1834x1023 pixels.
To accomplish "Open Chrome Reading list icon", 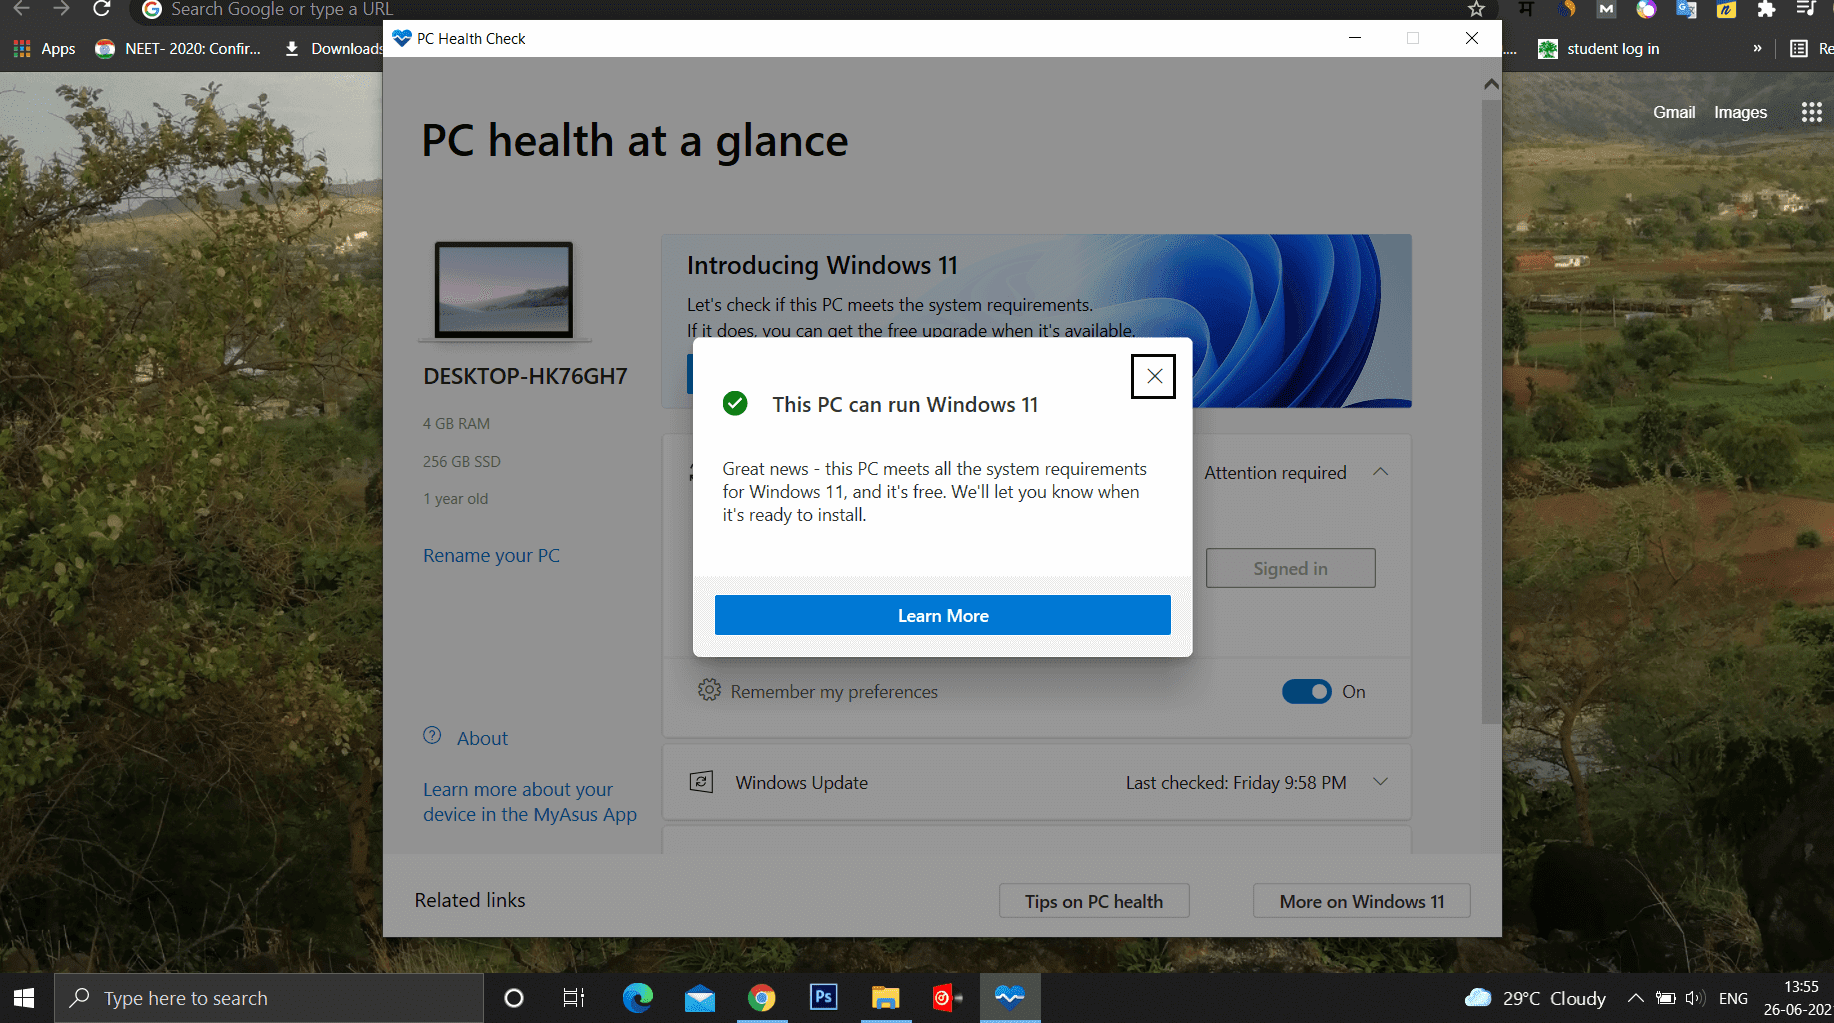I will [1799, 48].
